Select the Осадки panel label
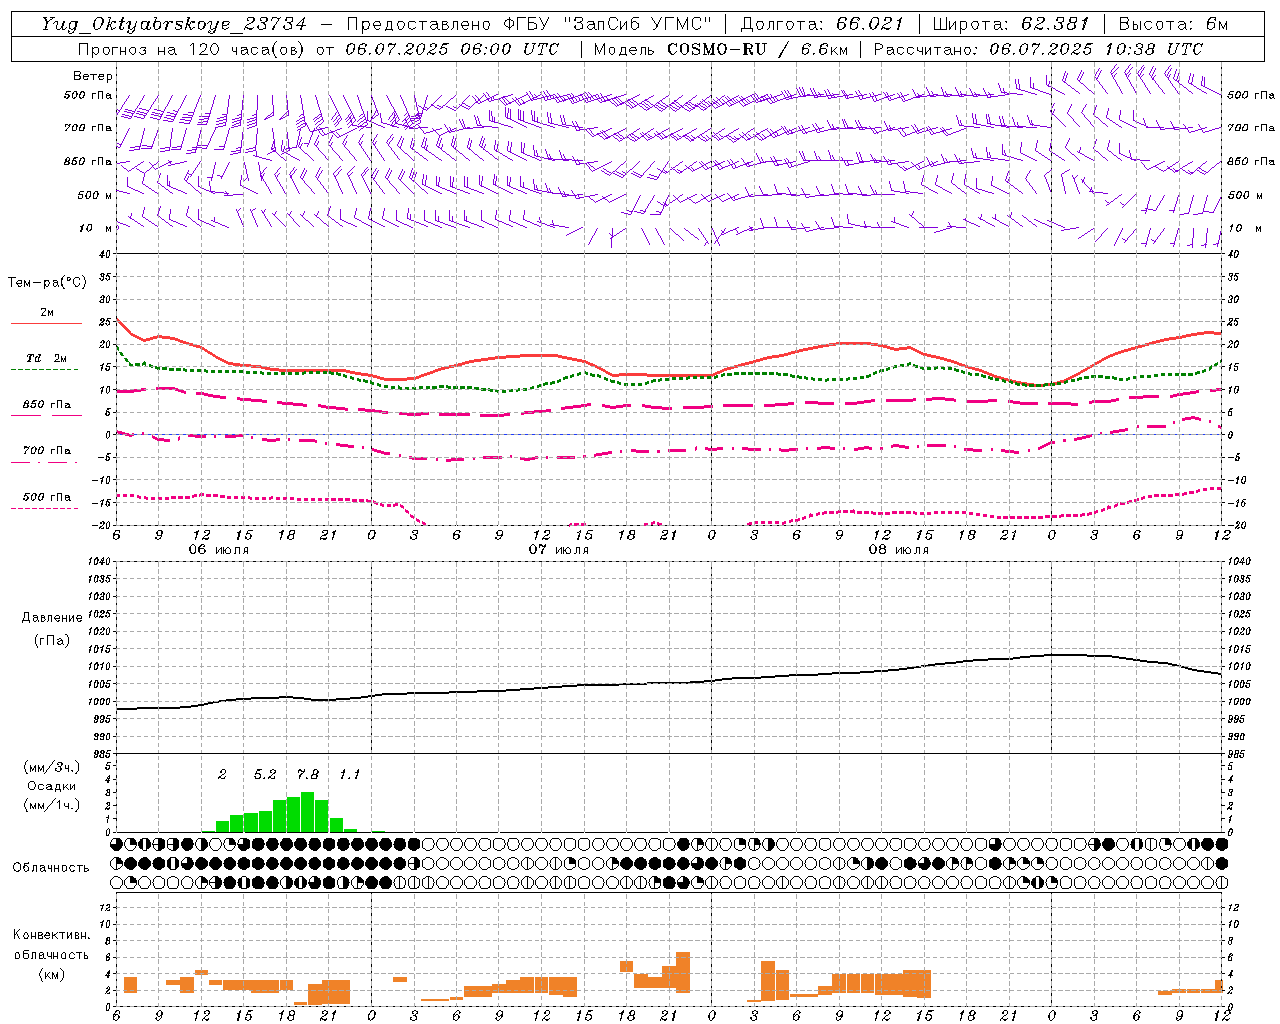The width and height of the screenshot is (1280, 1024). coord(51,786)
